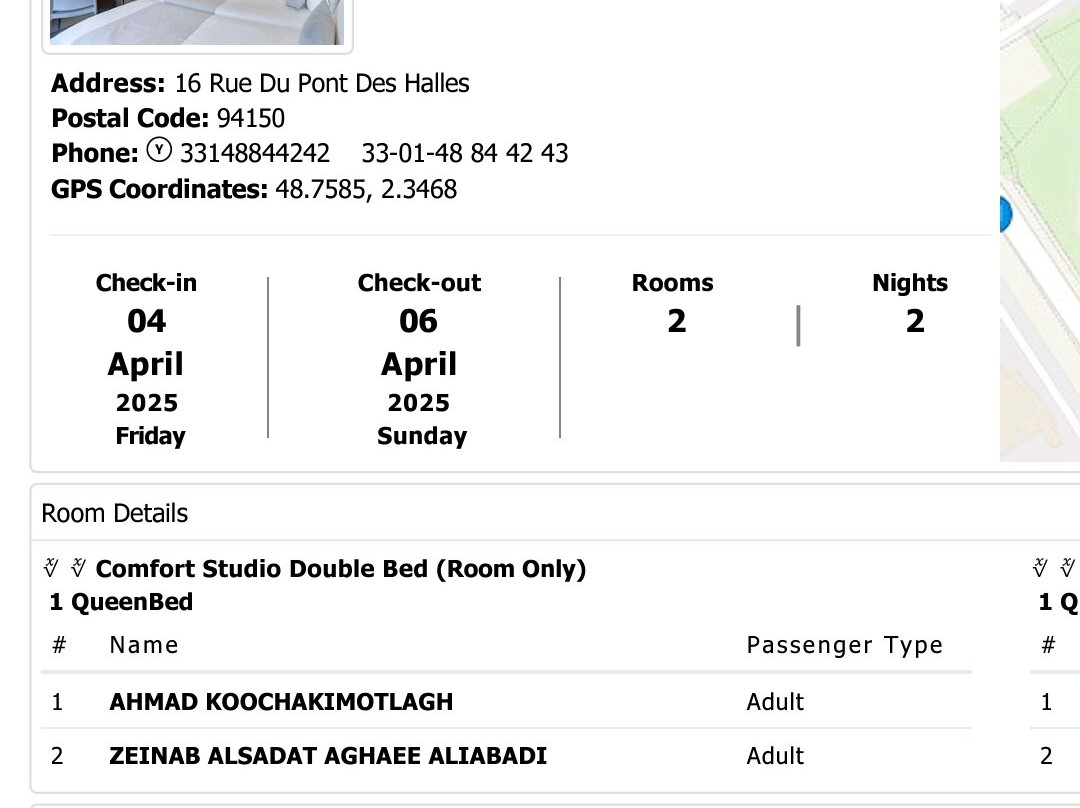The height and width of the screenshot is (808, 1080).
Task: Click the Passenger Type column header
Action: pyautogui.click(x=844, y=645)
